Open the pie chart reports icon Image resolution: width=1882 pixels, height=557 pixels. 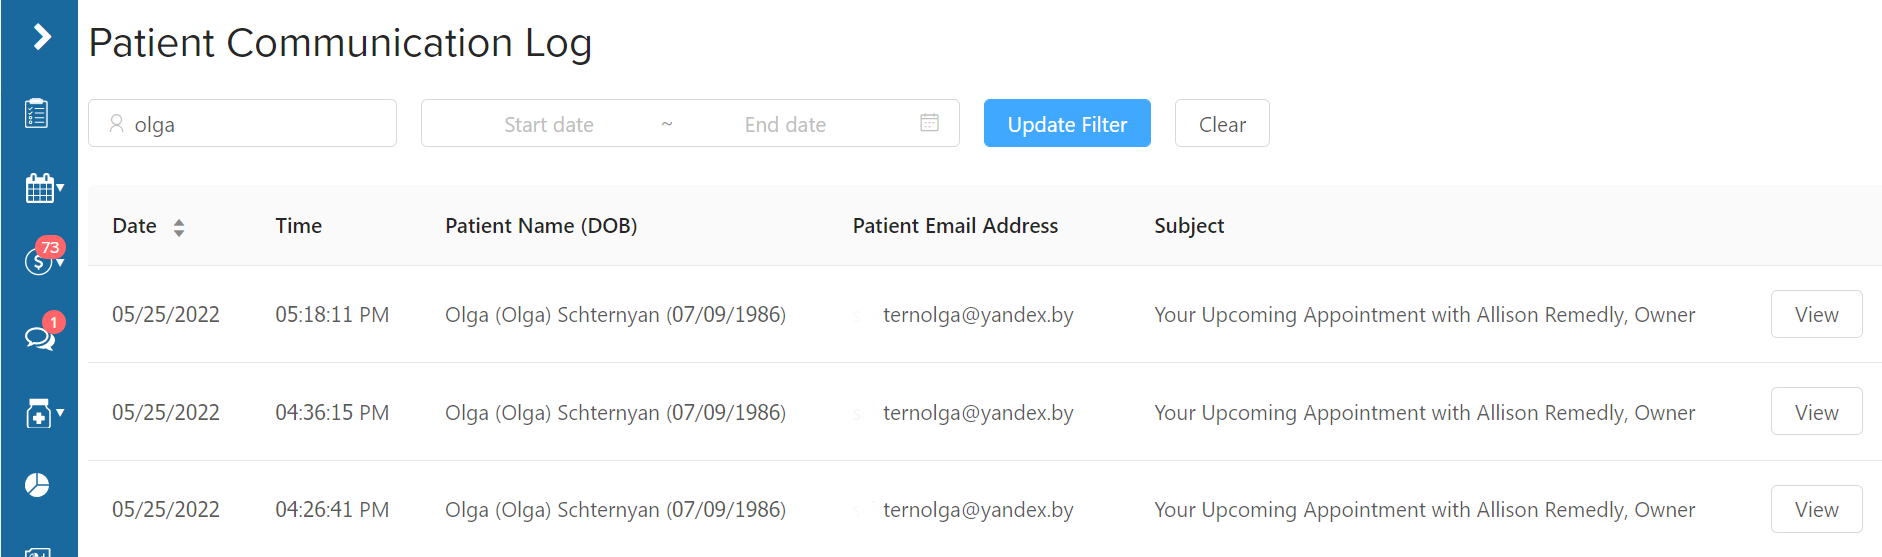pos(37,485)
